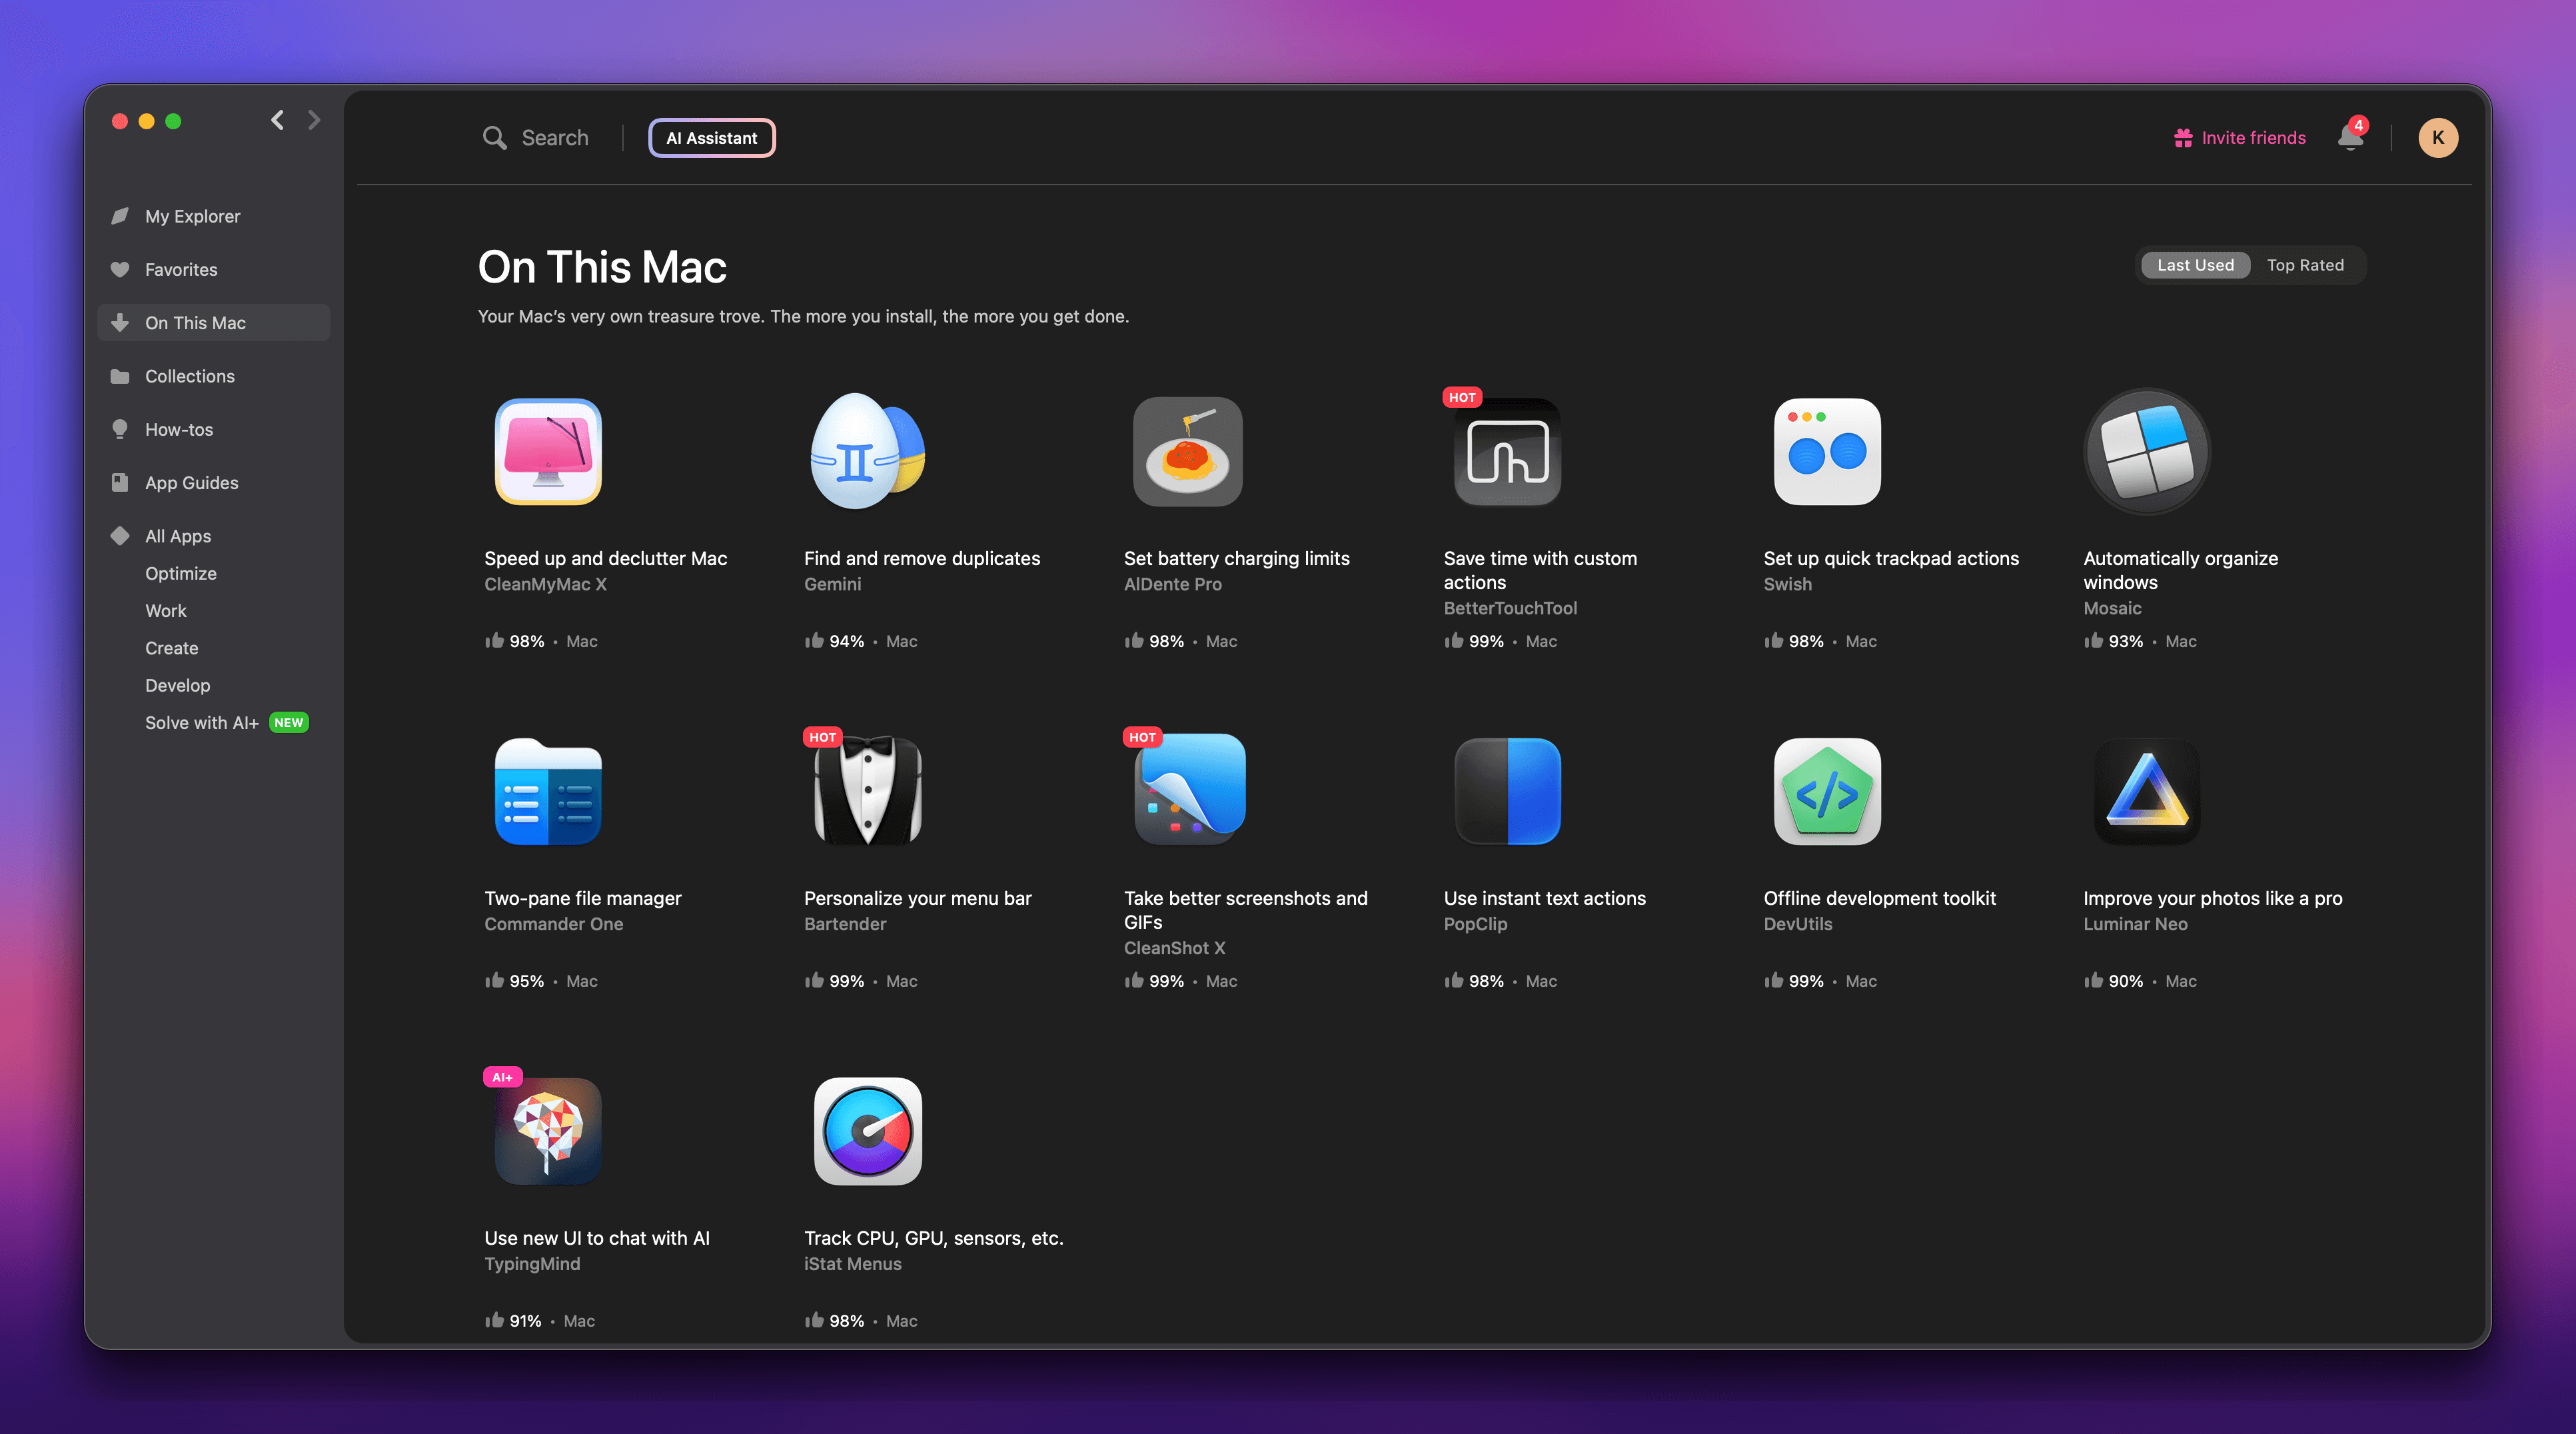Go back with the left chevron
Image resolution: width=2576 pixels, height=1434 pixels.
pos(278,121)
